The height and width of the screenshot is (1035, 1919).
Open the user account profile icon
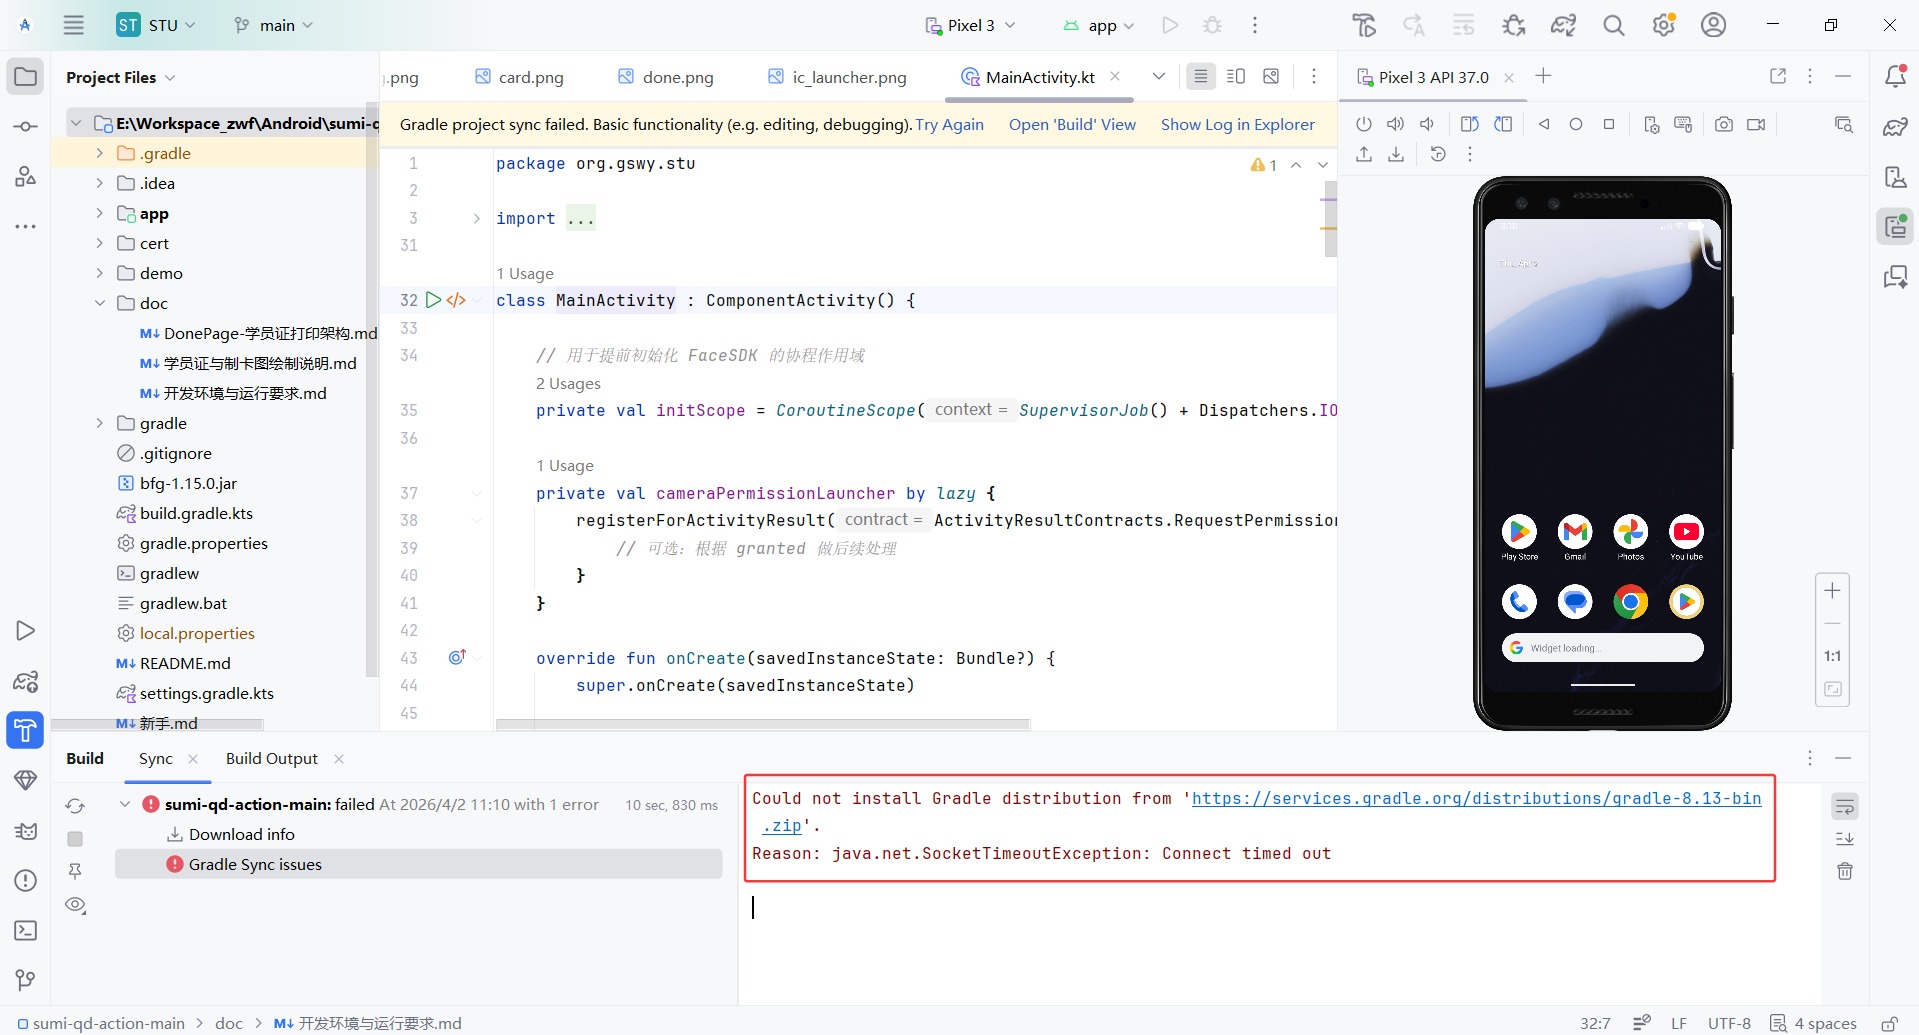tap(1714, 25)
